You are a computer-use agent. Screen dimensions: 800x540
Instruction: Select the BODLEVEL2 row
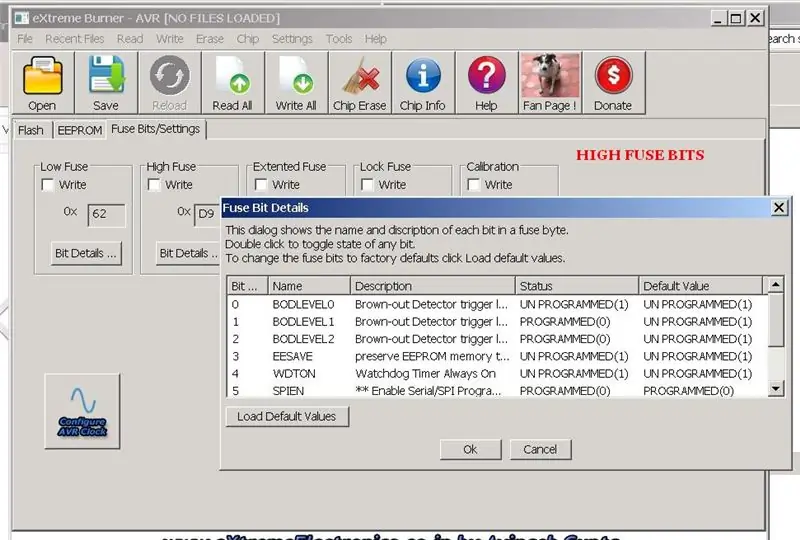(497, 339)
